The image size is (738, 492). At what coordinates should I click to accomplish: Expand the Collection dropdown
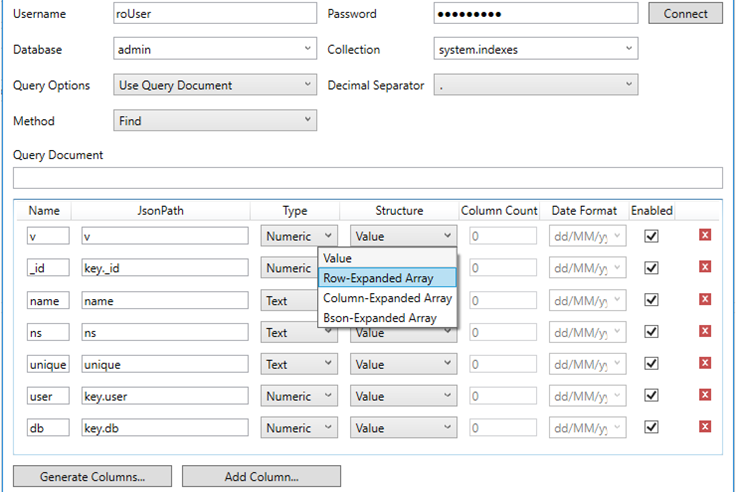535,49
